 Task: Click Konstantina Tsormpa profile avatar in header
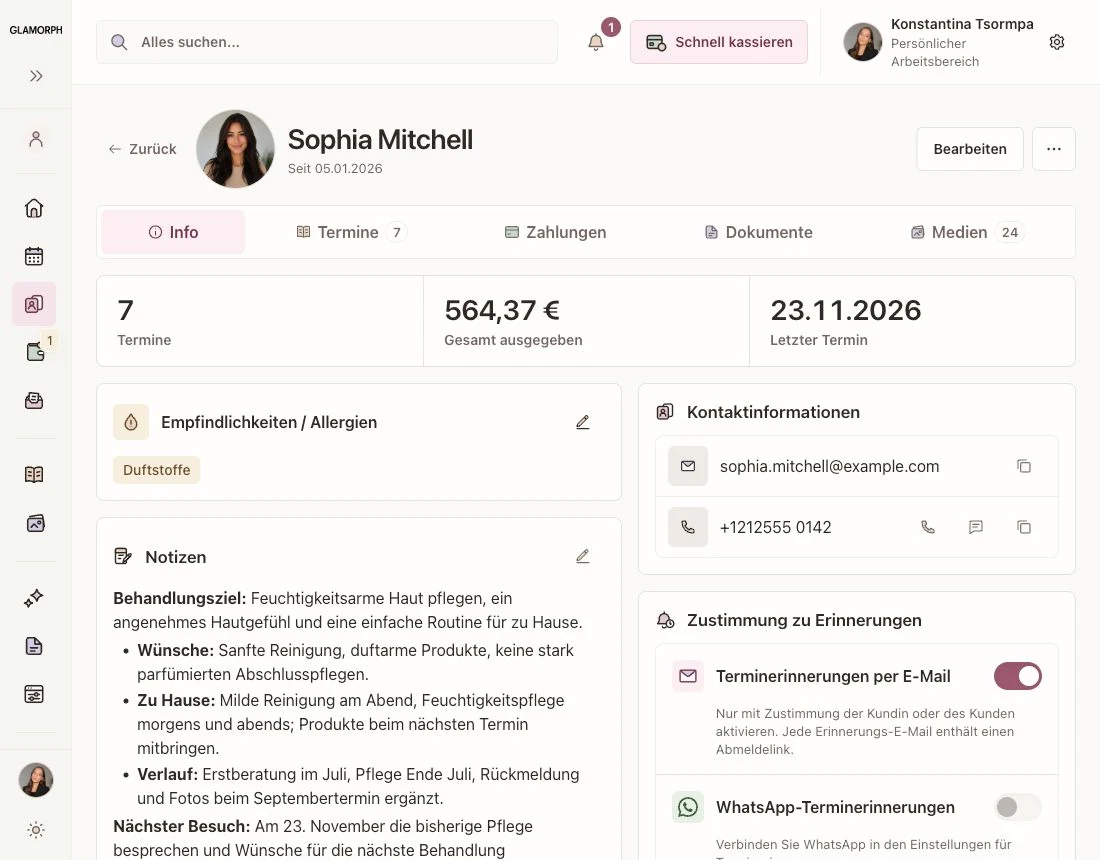click(x=862, y=42)
